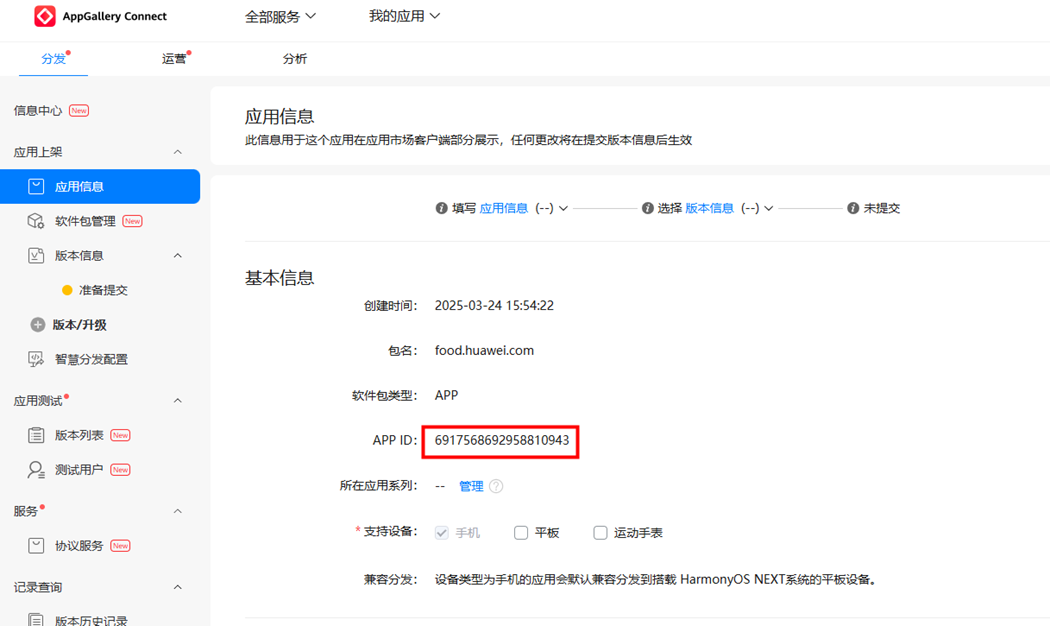Open 协议服务 in the sidebar
The image size is (1050, 626).
(79, 546)
